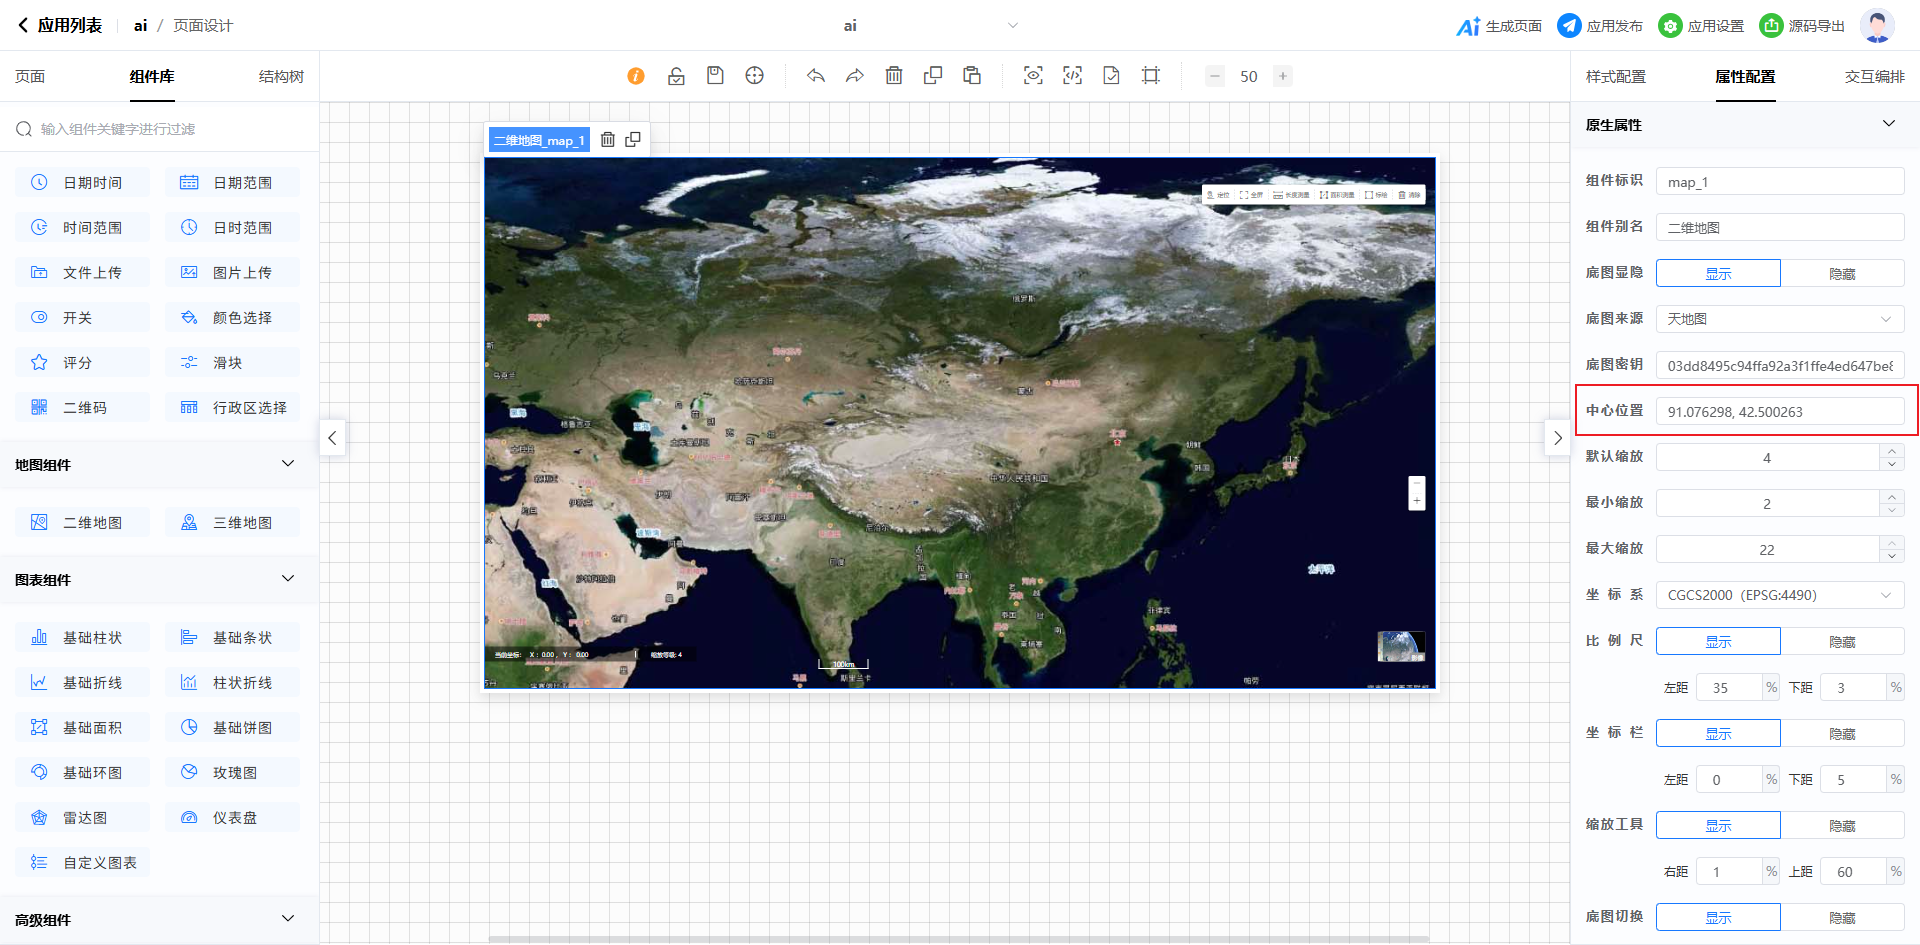Open the 样式配置 tab

pyautogui.click(x=1615, y=77)
